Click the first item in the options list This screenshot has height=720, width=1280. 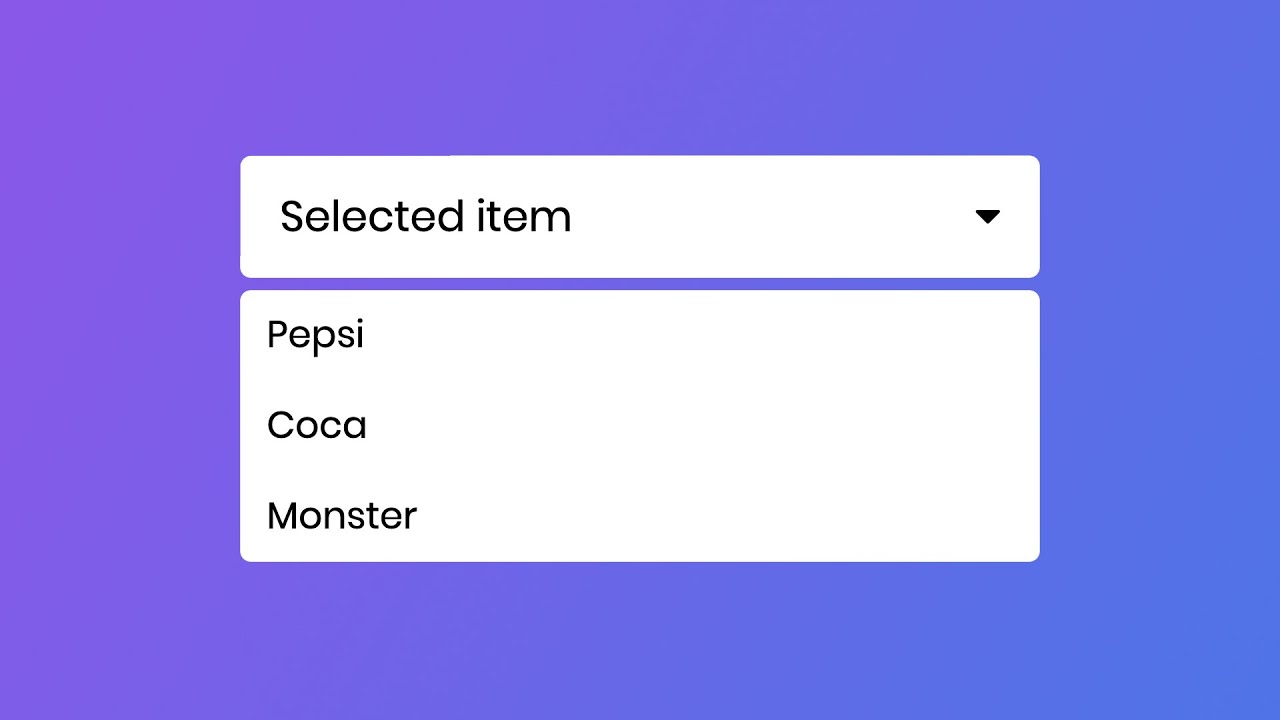316,335
